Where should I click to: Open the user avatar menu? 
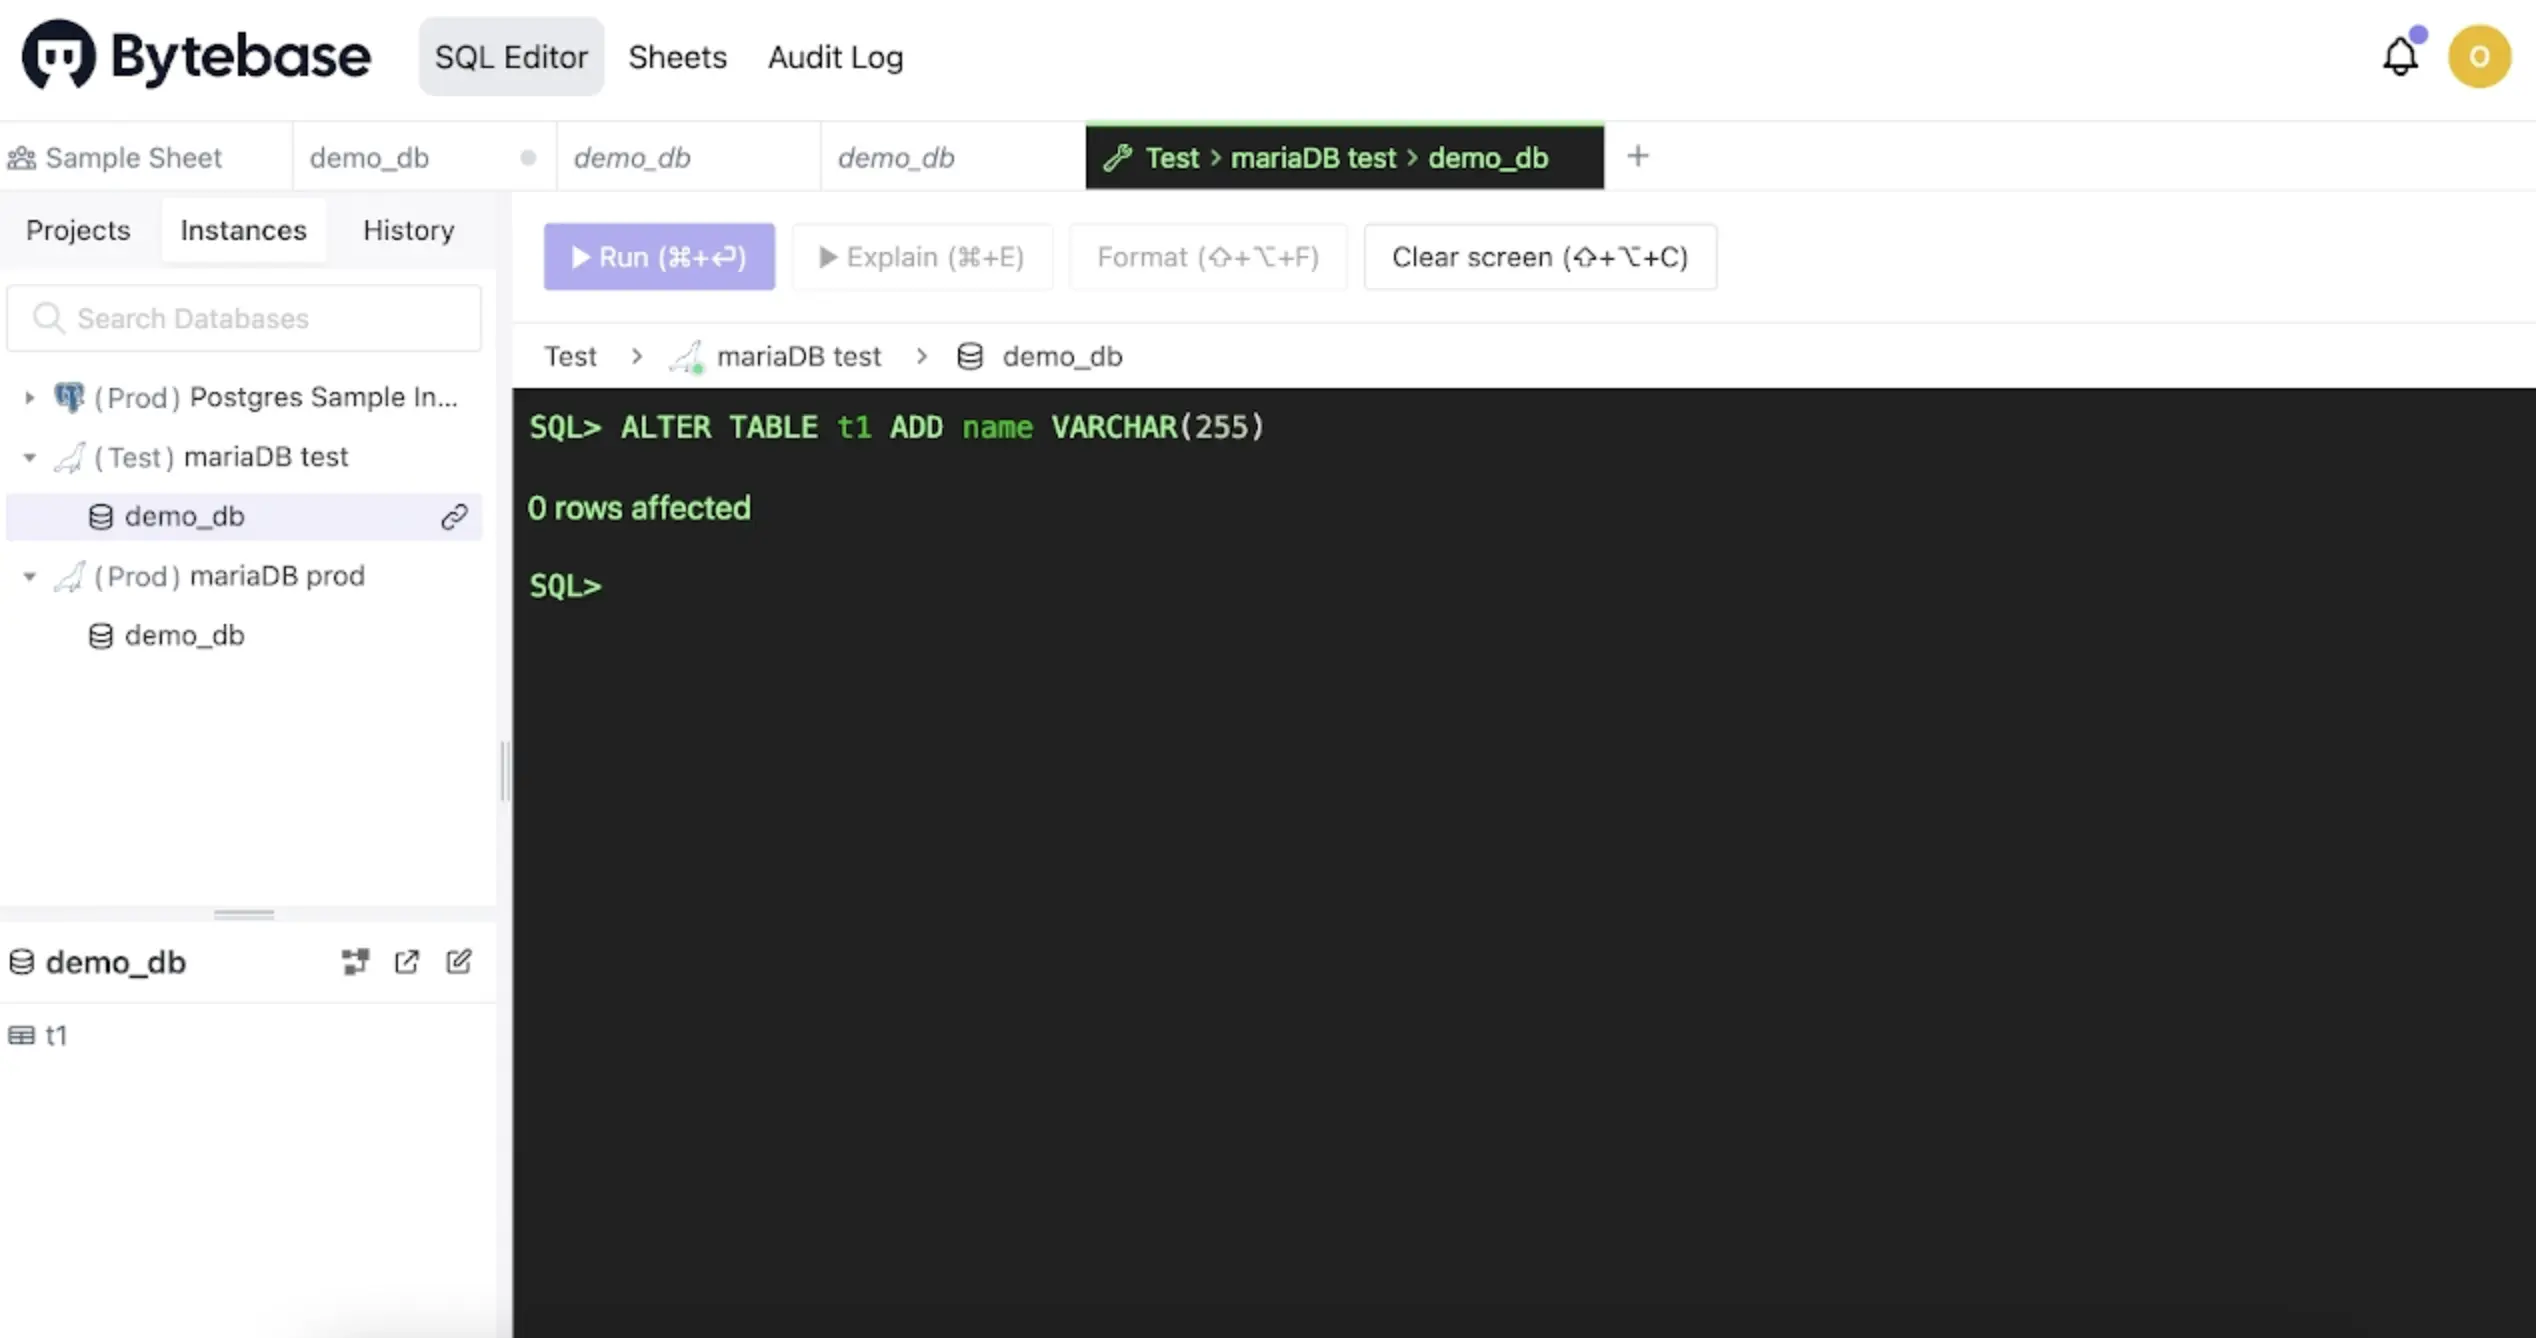(x=2479, y=56)
